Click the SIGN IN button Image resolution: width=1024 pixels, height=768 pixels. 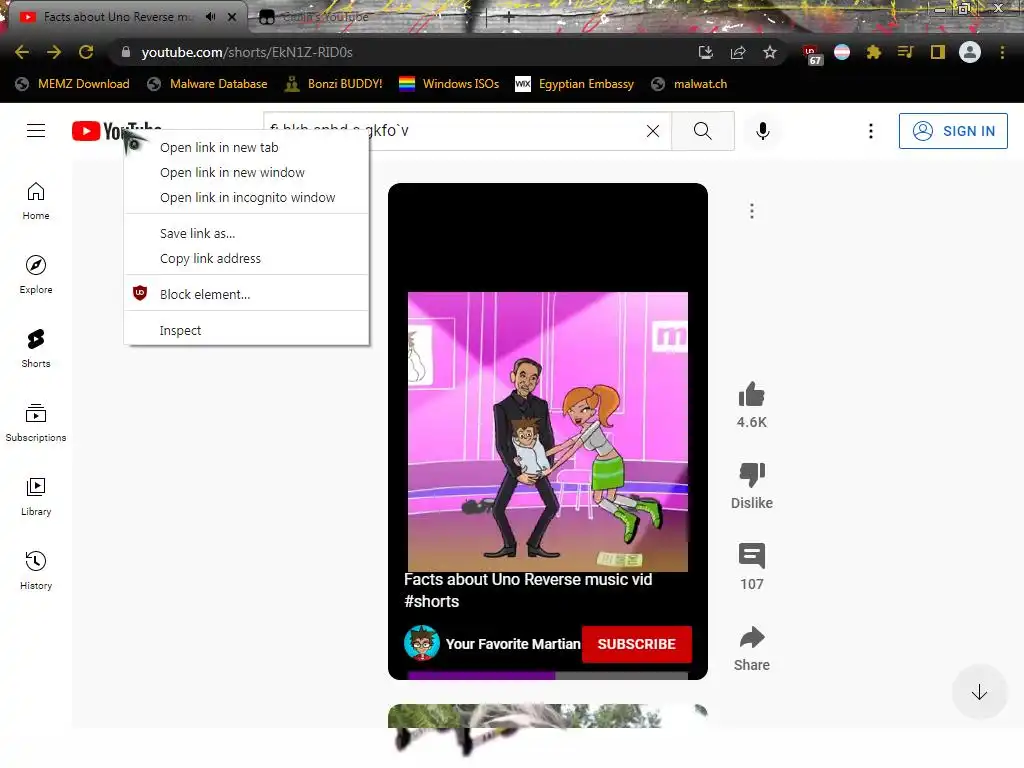[x=953, y=131]
